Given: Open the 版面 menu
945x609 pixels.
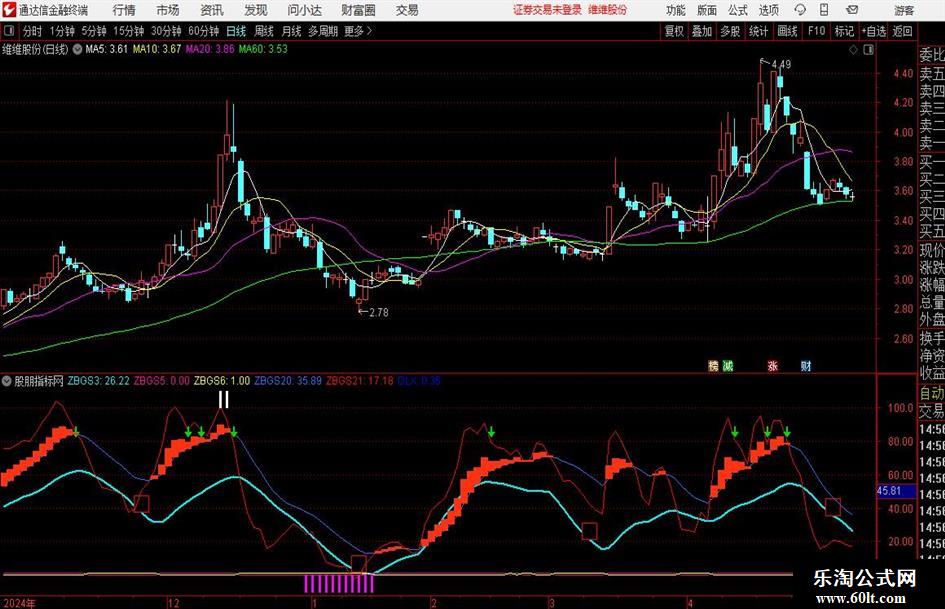Looking at the screenshot, I should [x=707, y=10].
